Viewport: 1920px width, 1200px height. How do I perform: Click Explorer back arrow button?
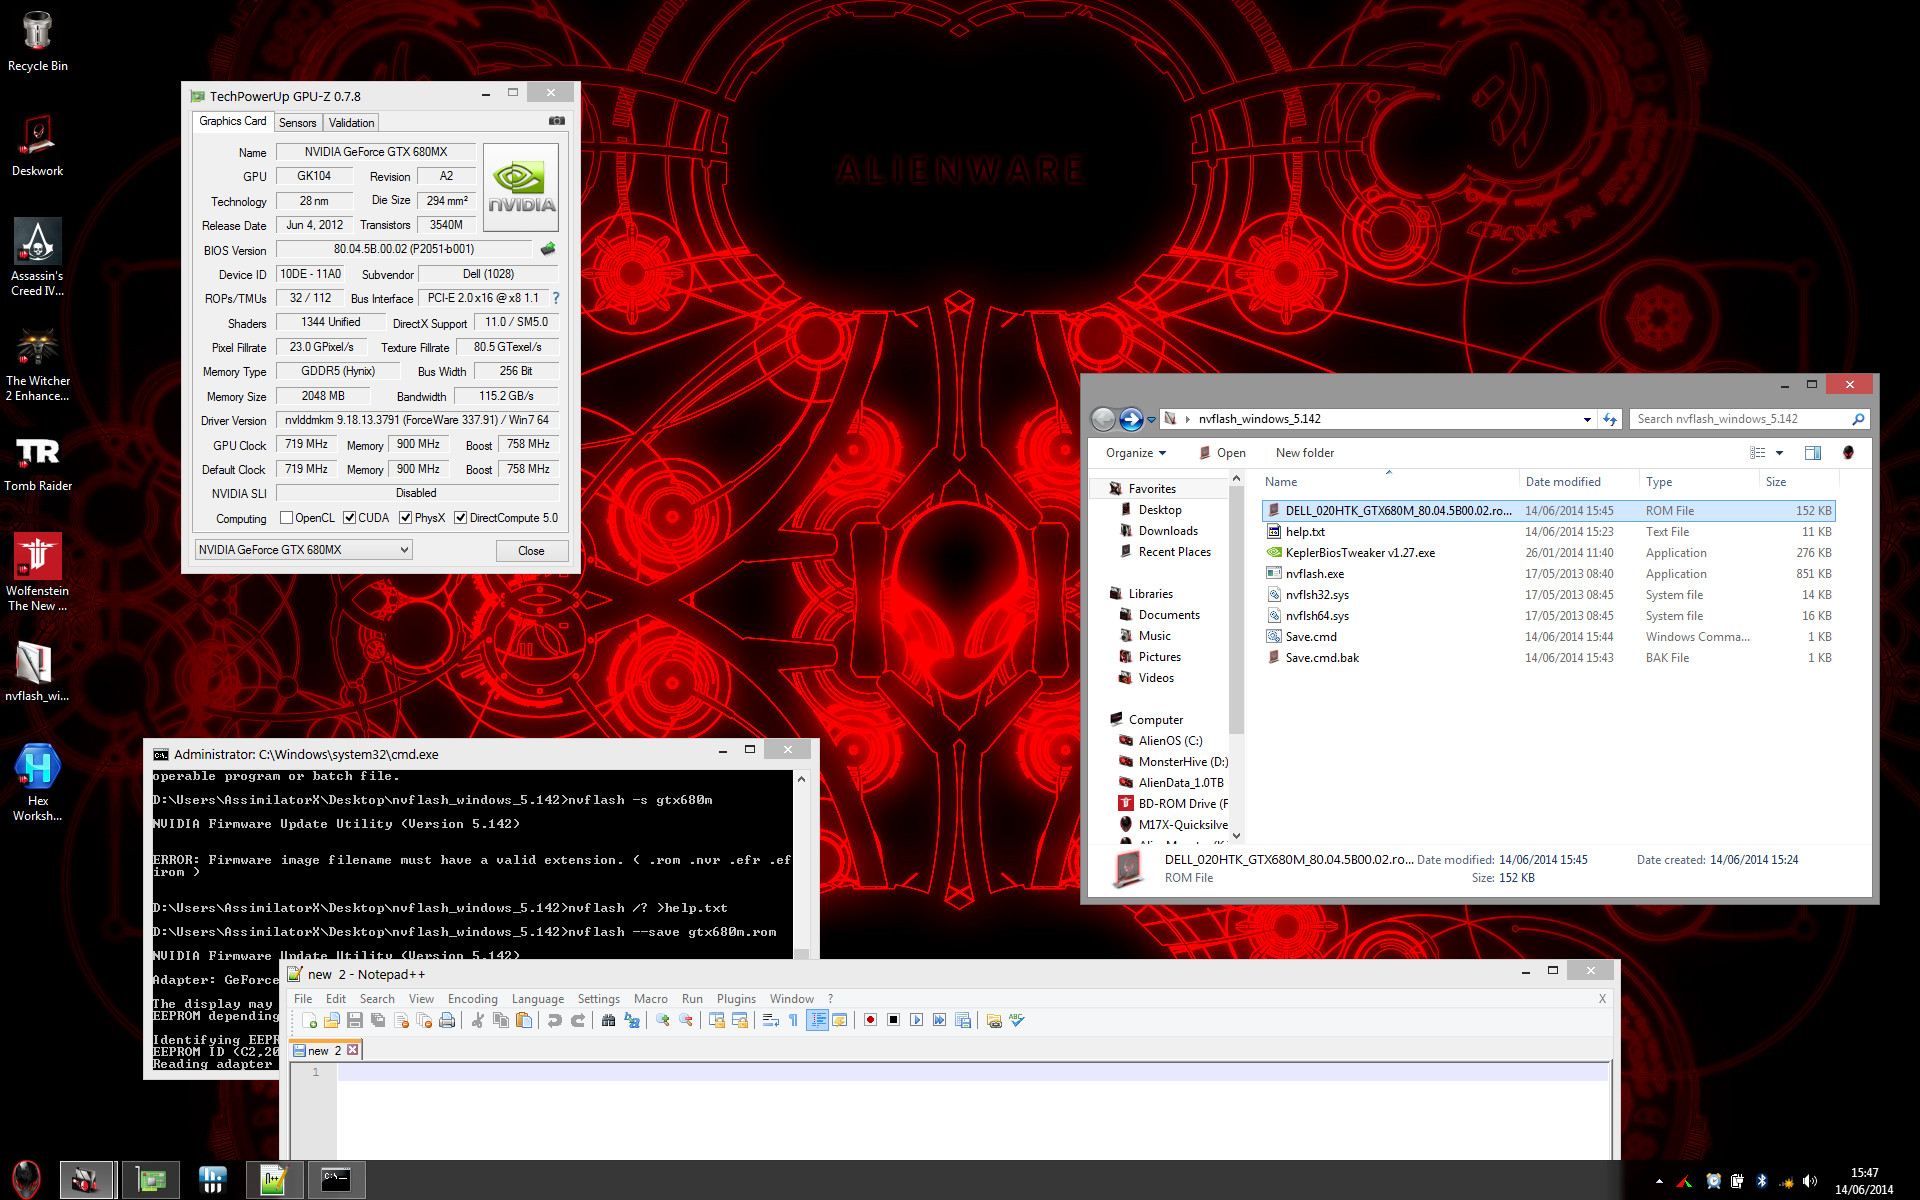(1103, 419)
